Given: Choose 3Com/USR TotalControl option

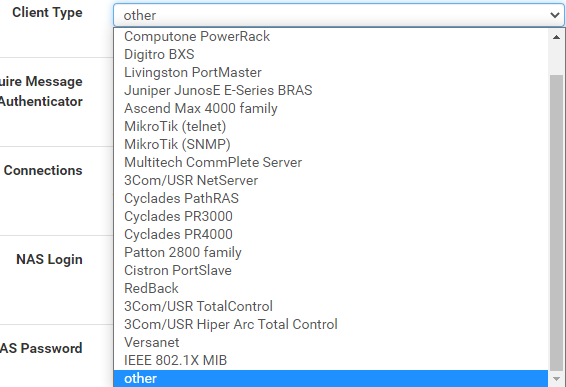Looking at the screenshot, I should coord(331,306).
